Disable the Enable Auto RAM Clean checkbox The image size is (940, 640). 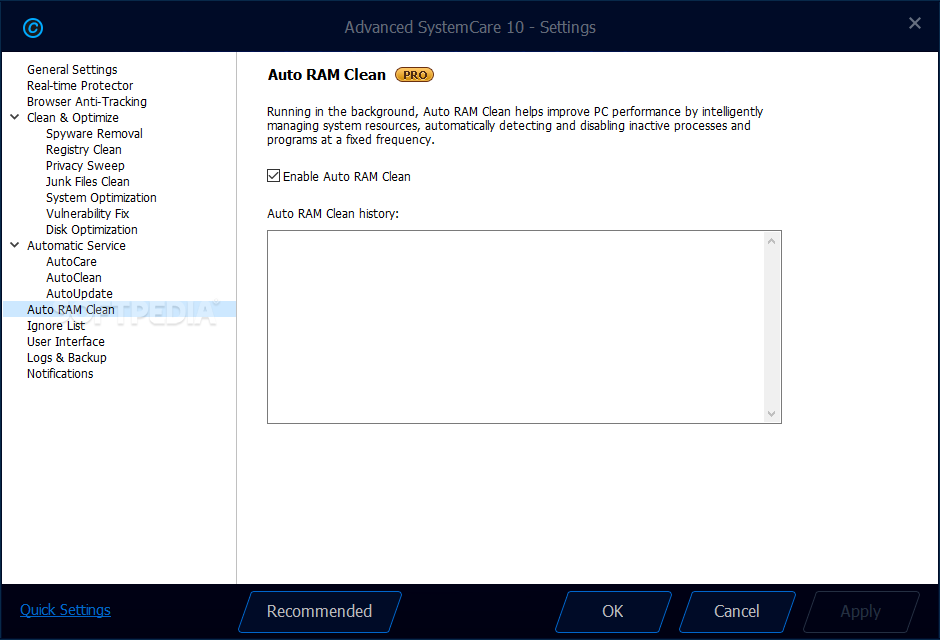pos(273,176)
